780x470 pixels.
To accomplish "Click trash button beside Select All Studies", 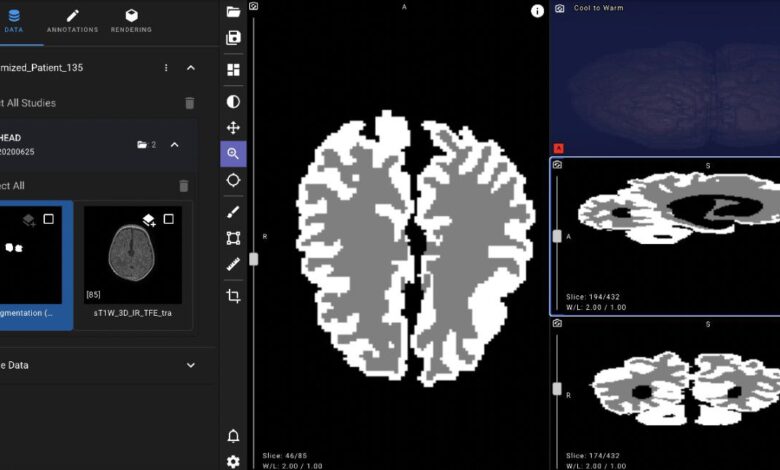I will (190, 103).
